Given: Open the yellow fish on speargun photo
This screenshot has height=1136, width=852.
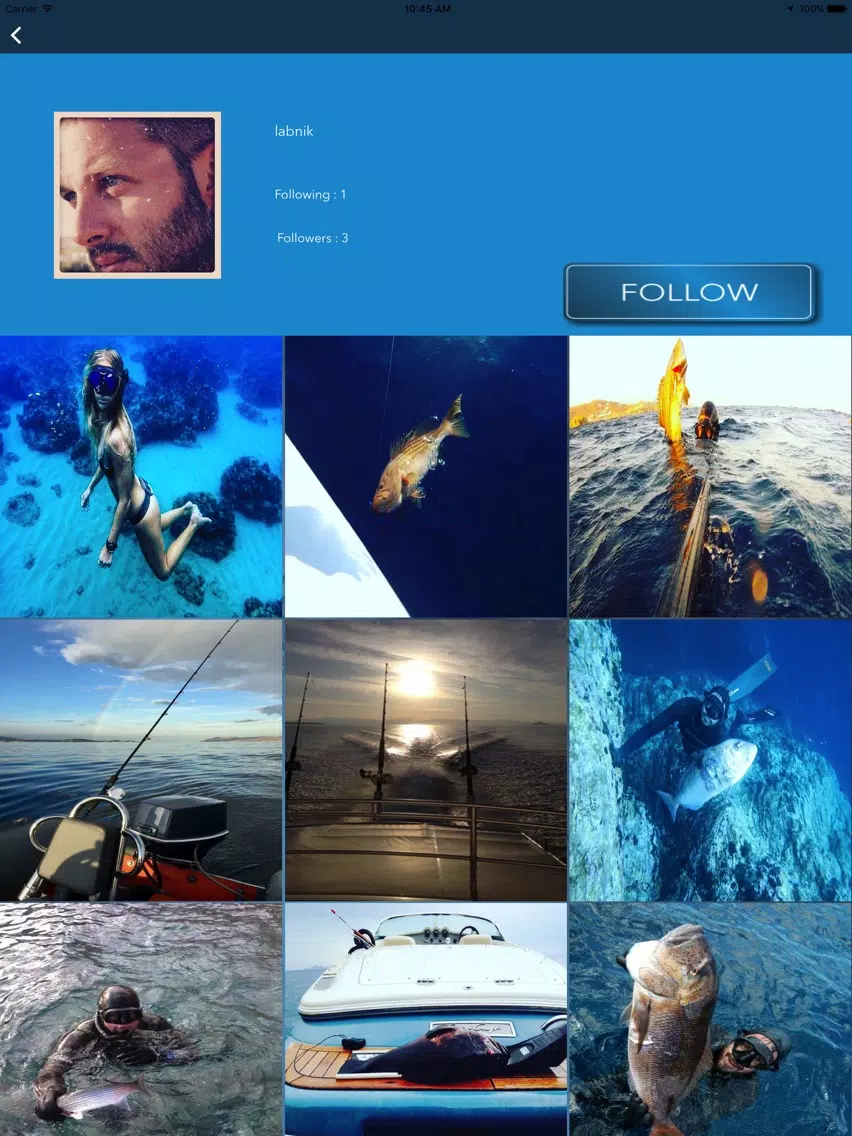Looking at the screenshot, I should 711,476.
